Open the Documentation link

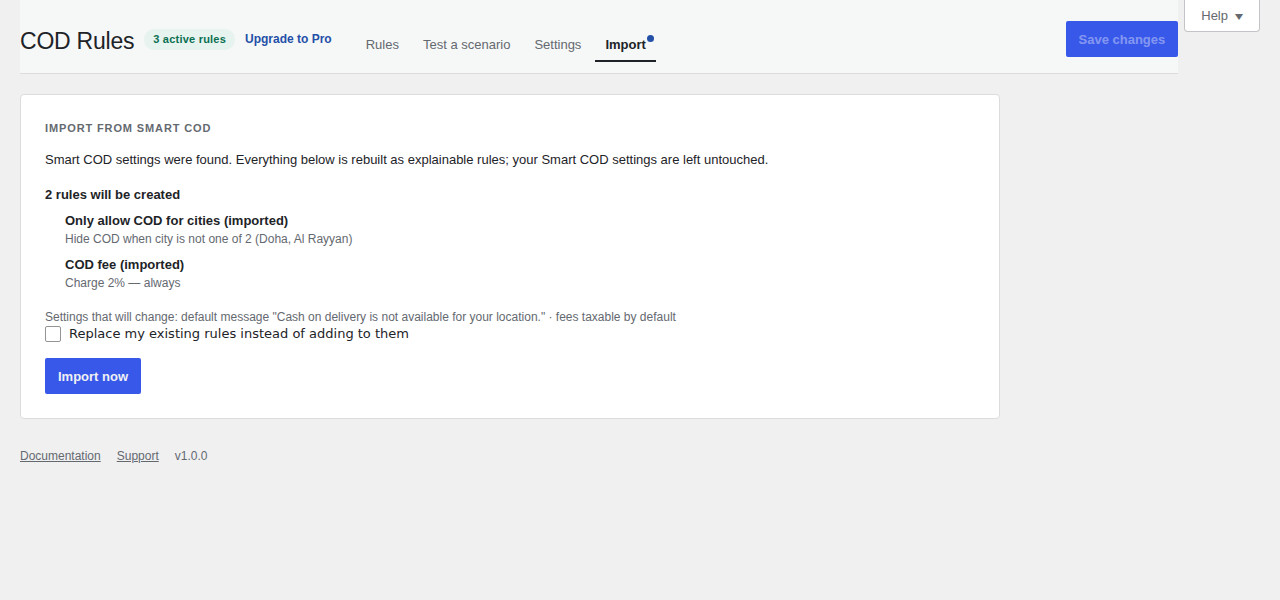point(60,456)
